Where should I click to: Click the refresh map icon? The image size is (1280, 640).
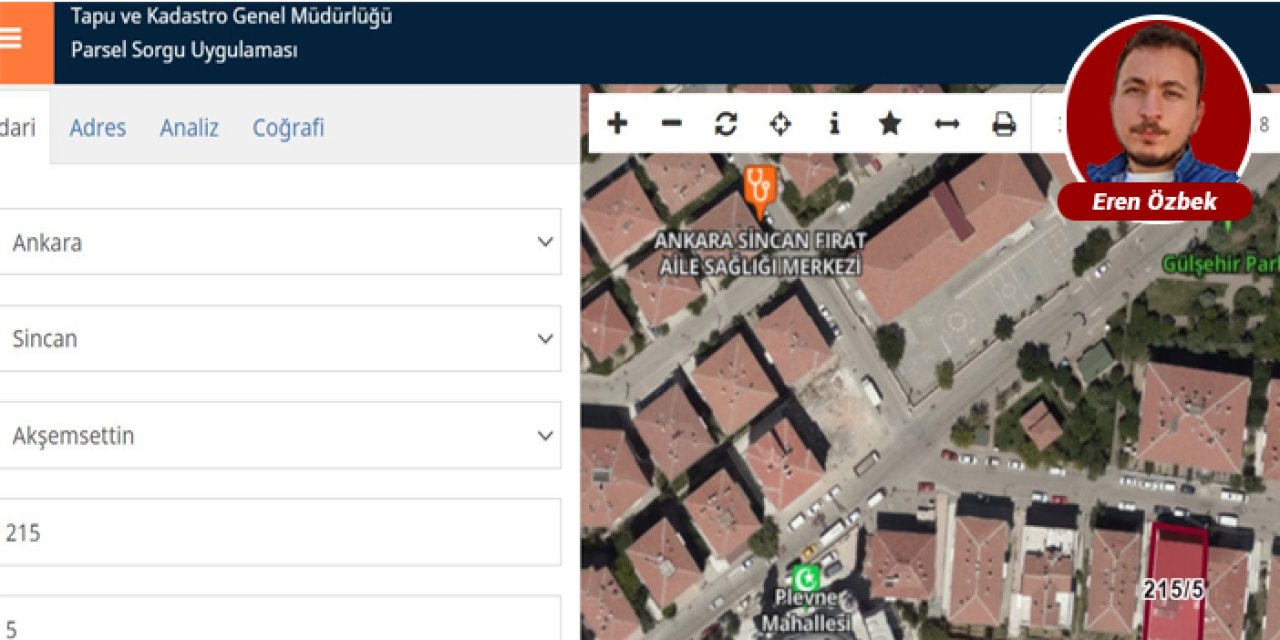pos(726,124)
